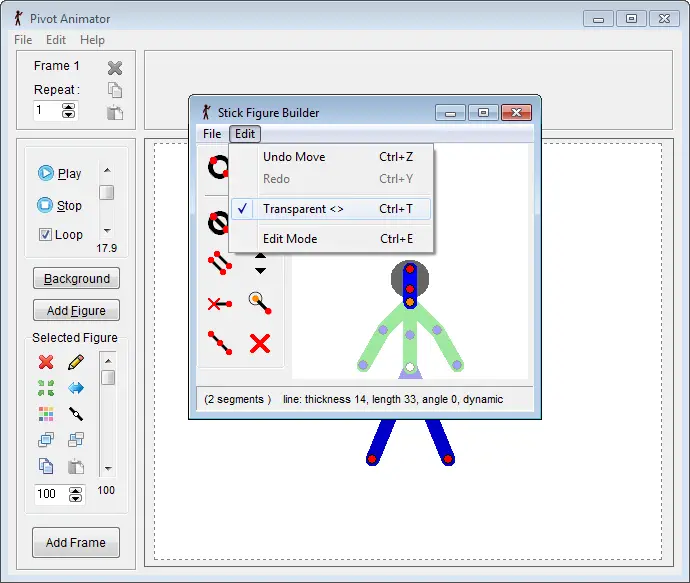The height and width of the screenshot is (583, 690).
Task: Select the Set Origin magnifier-handle tool
Action: point(260,303)
